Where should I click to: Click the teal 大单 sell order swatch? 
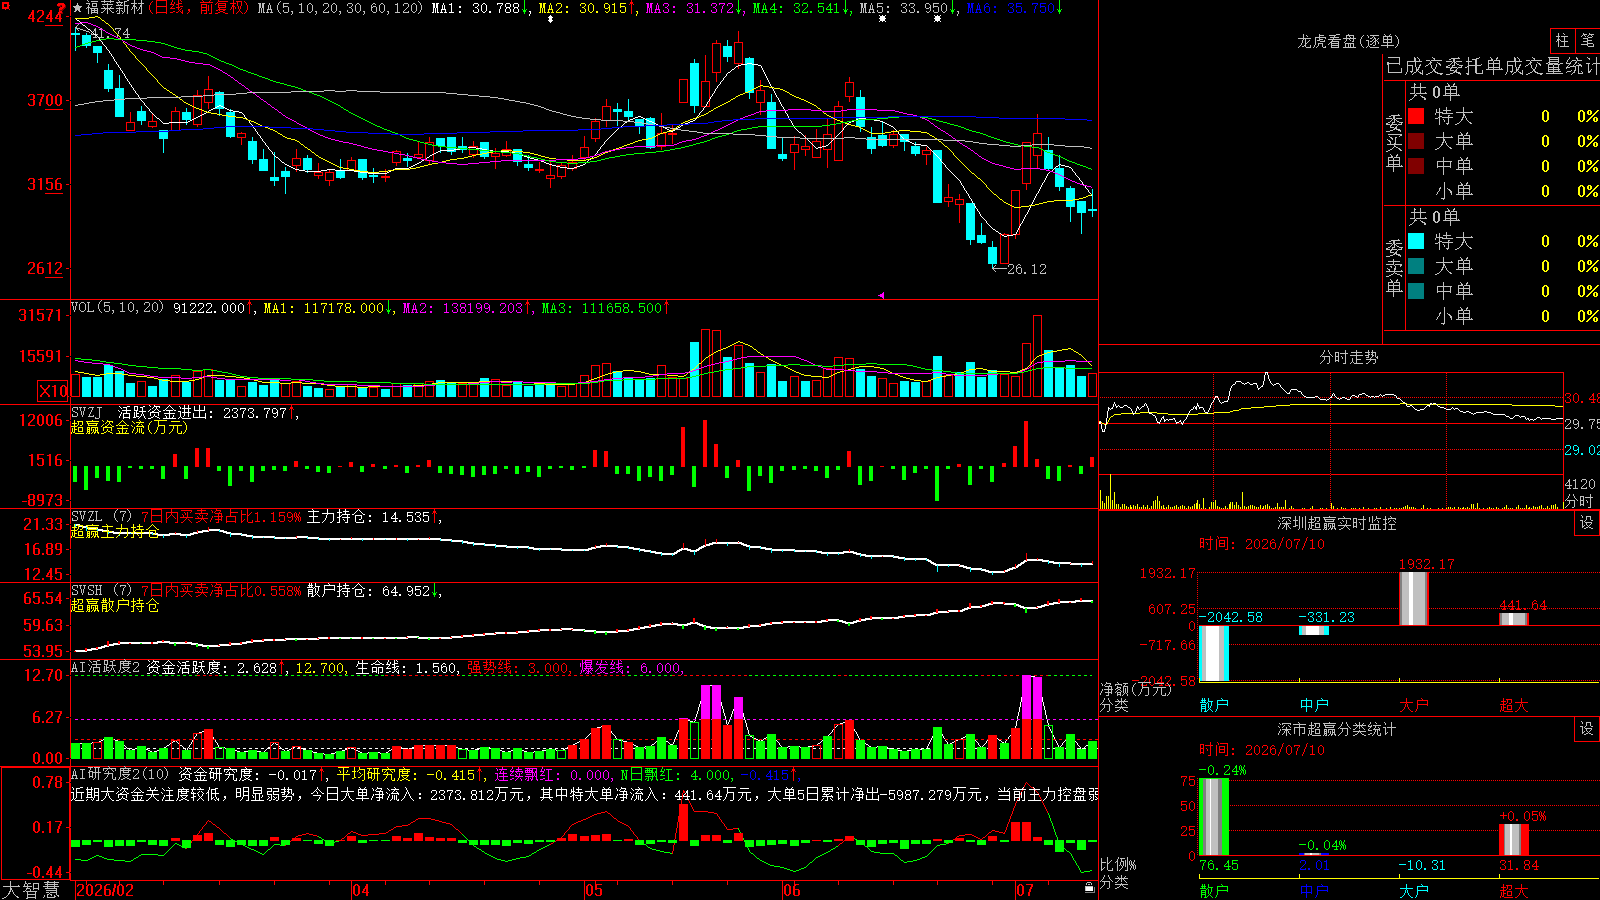1416,266
